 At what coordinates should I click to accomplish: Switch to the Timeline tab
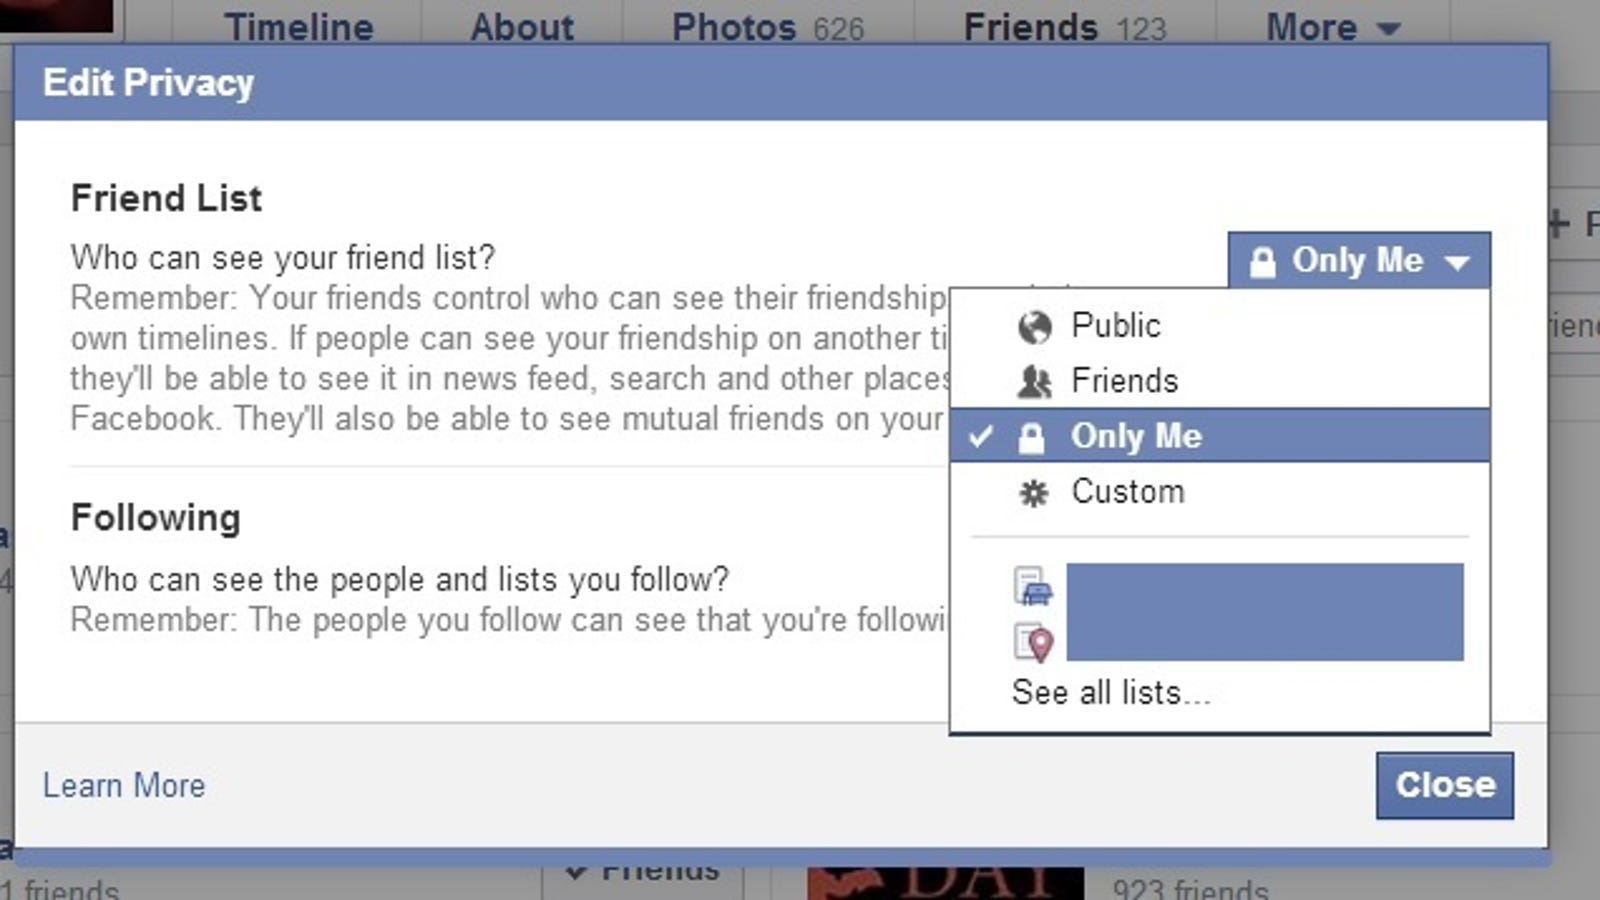pyautogui.click(x=298, y=27)
